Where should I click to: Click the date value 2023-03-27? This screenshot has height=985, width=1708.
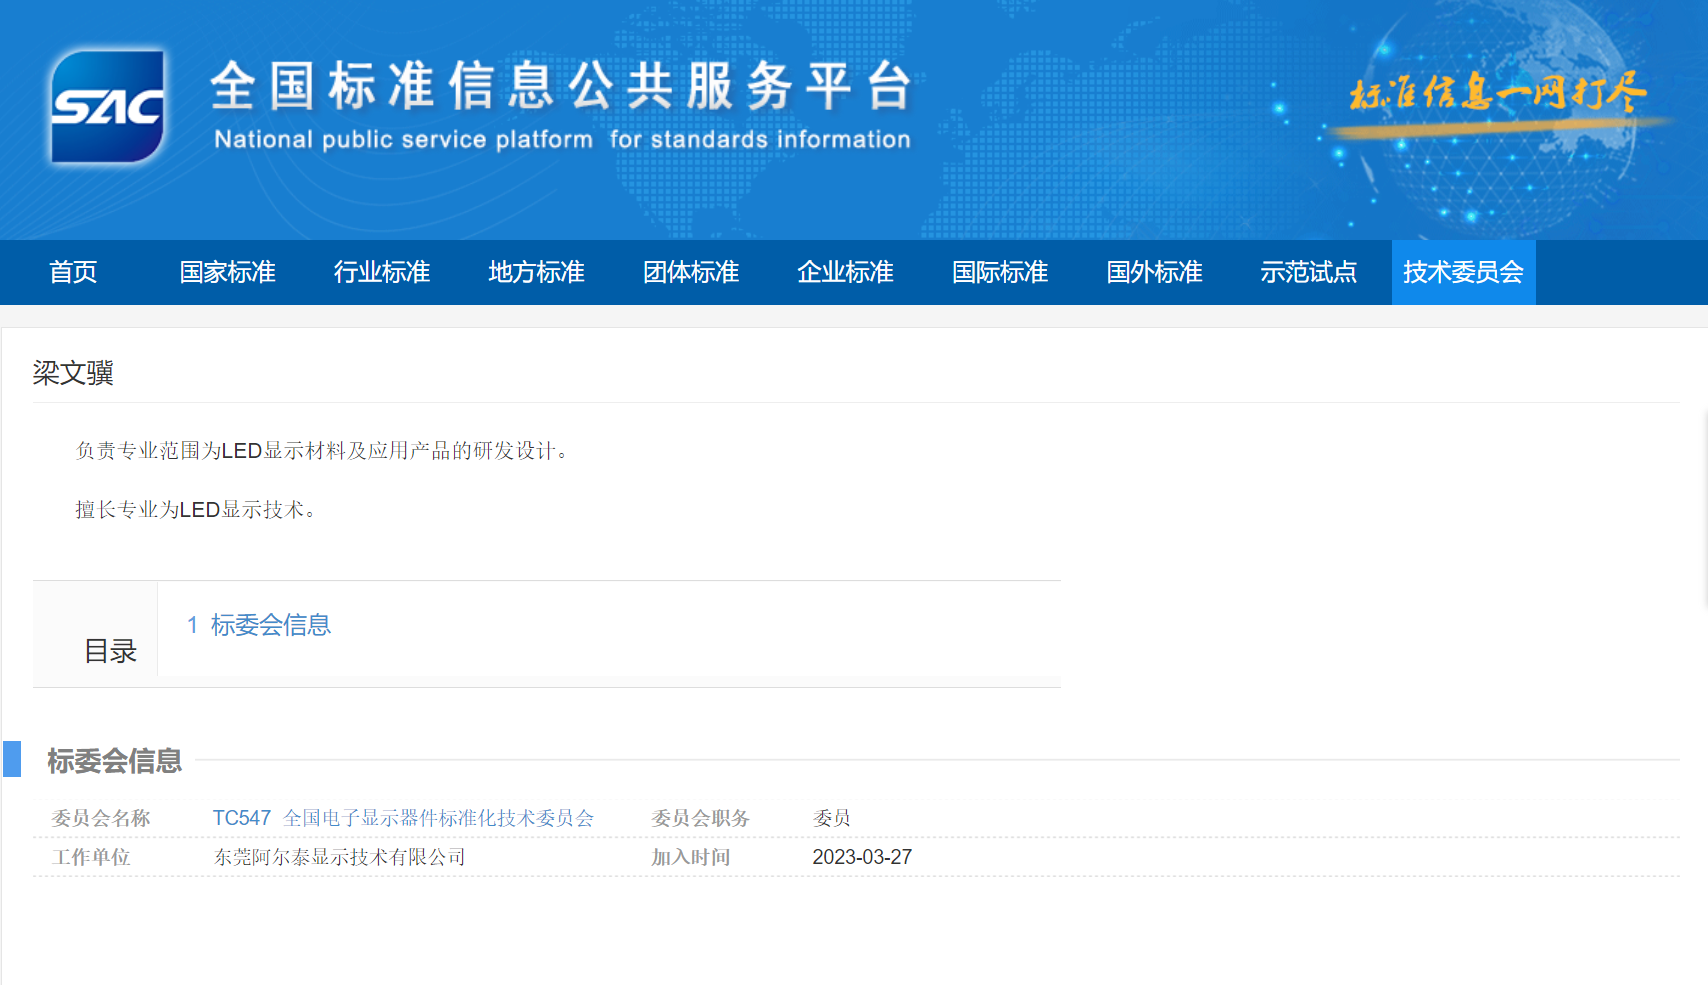pos(862,857)
